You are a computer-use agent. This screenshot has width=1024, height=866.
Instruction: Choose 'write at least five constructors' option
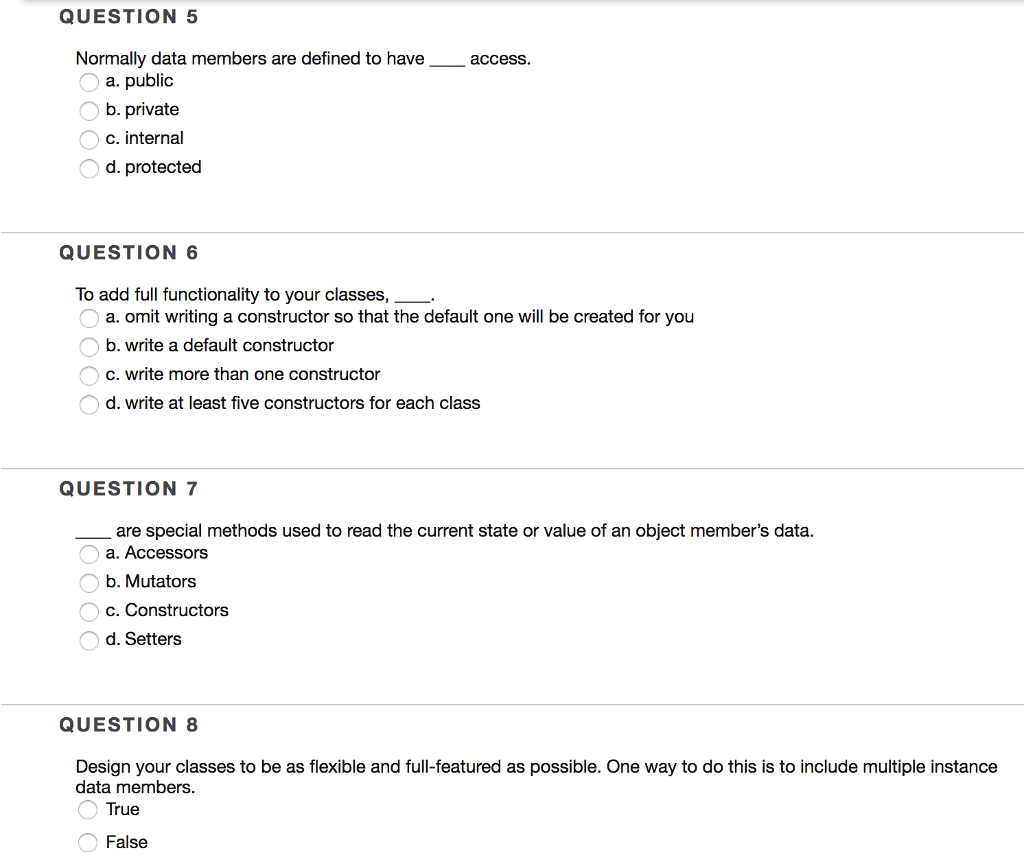(x=88, y=404)
